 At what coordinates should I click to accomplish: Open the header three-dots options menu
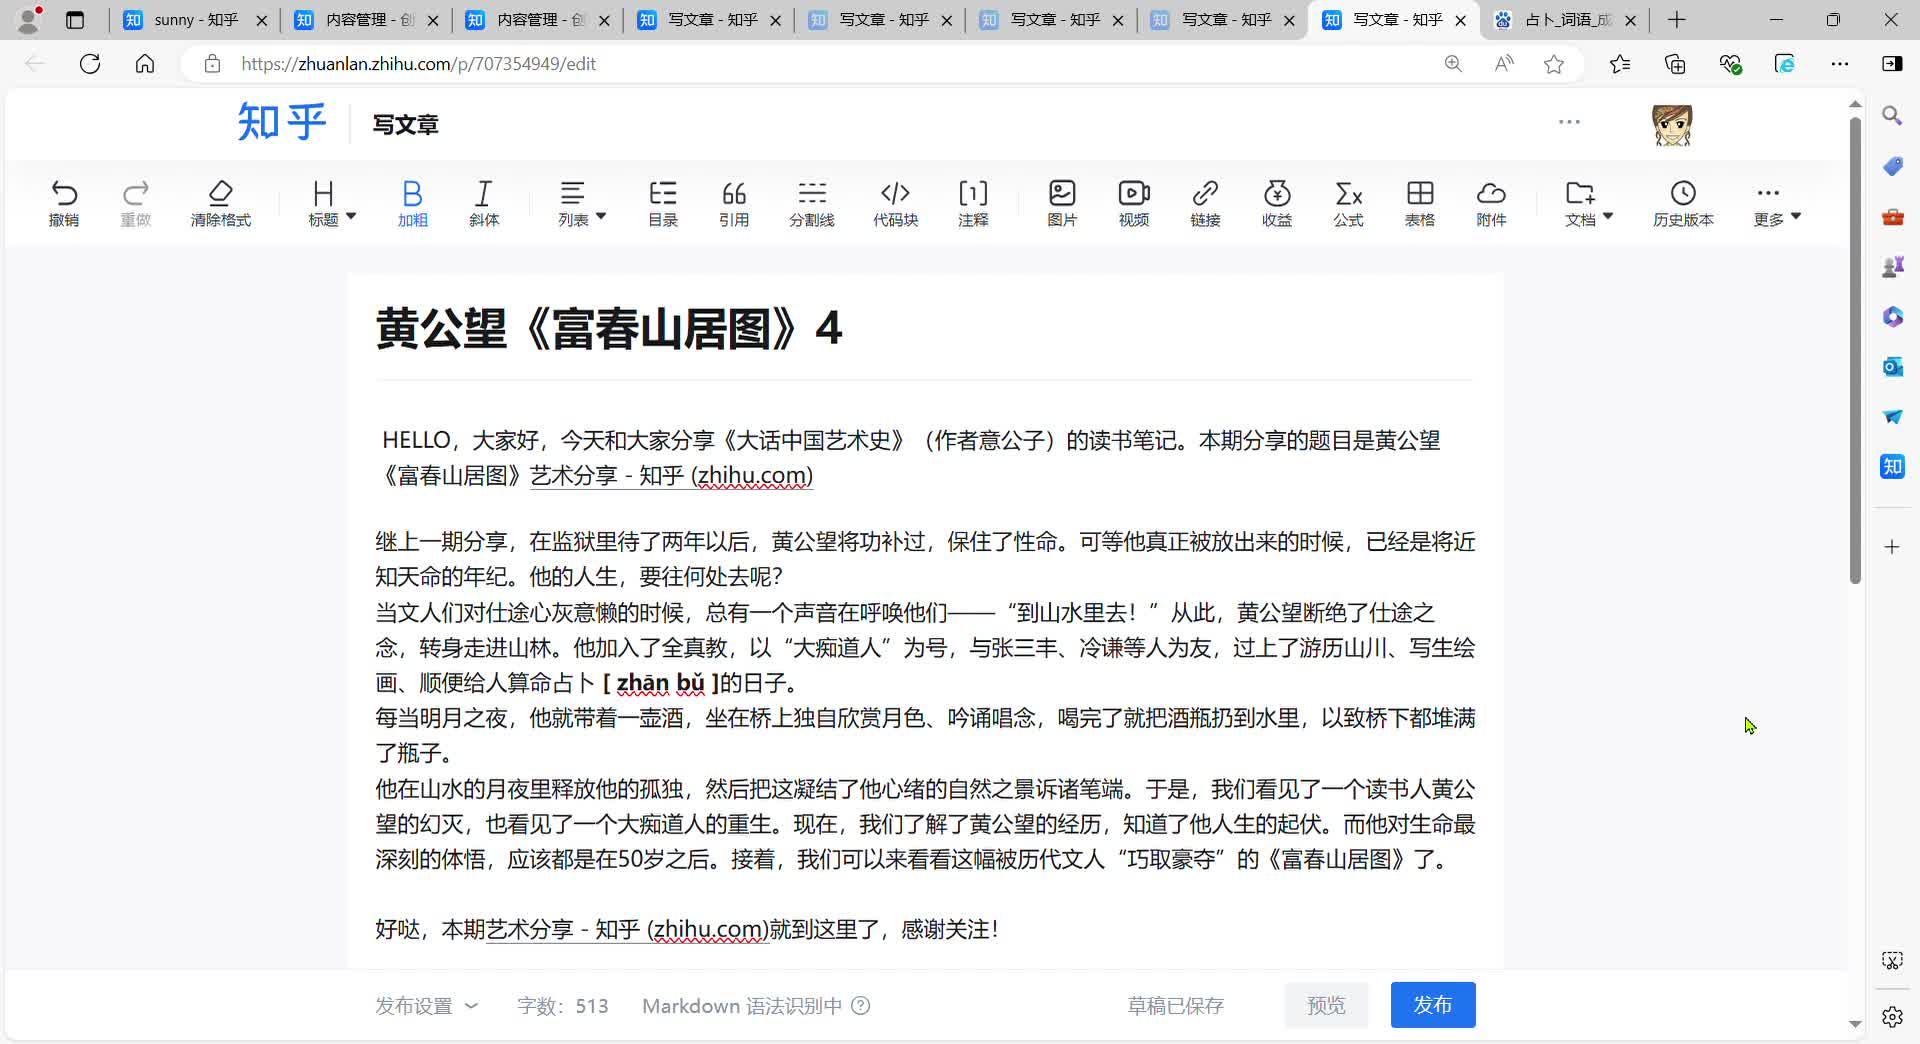1569,122
